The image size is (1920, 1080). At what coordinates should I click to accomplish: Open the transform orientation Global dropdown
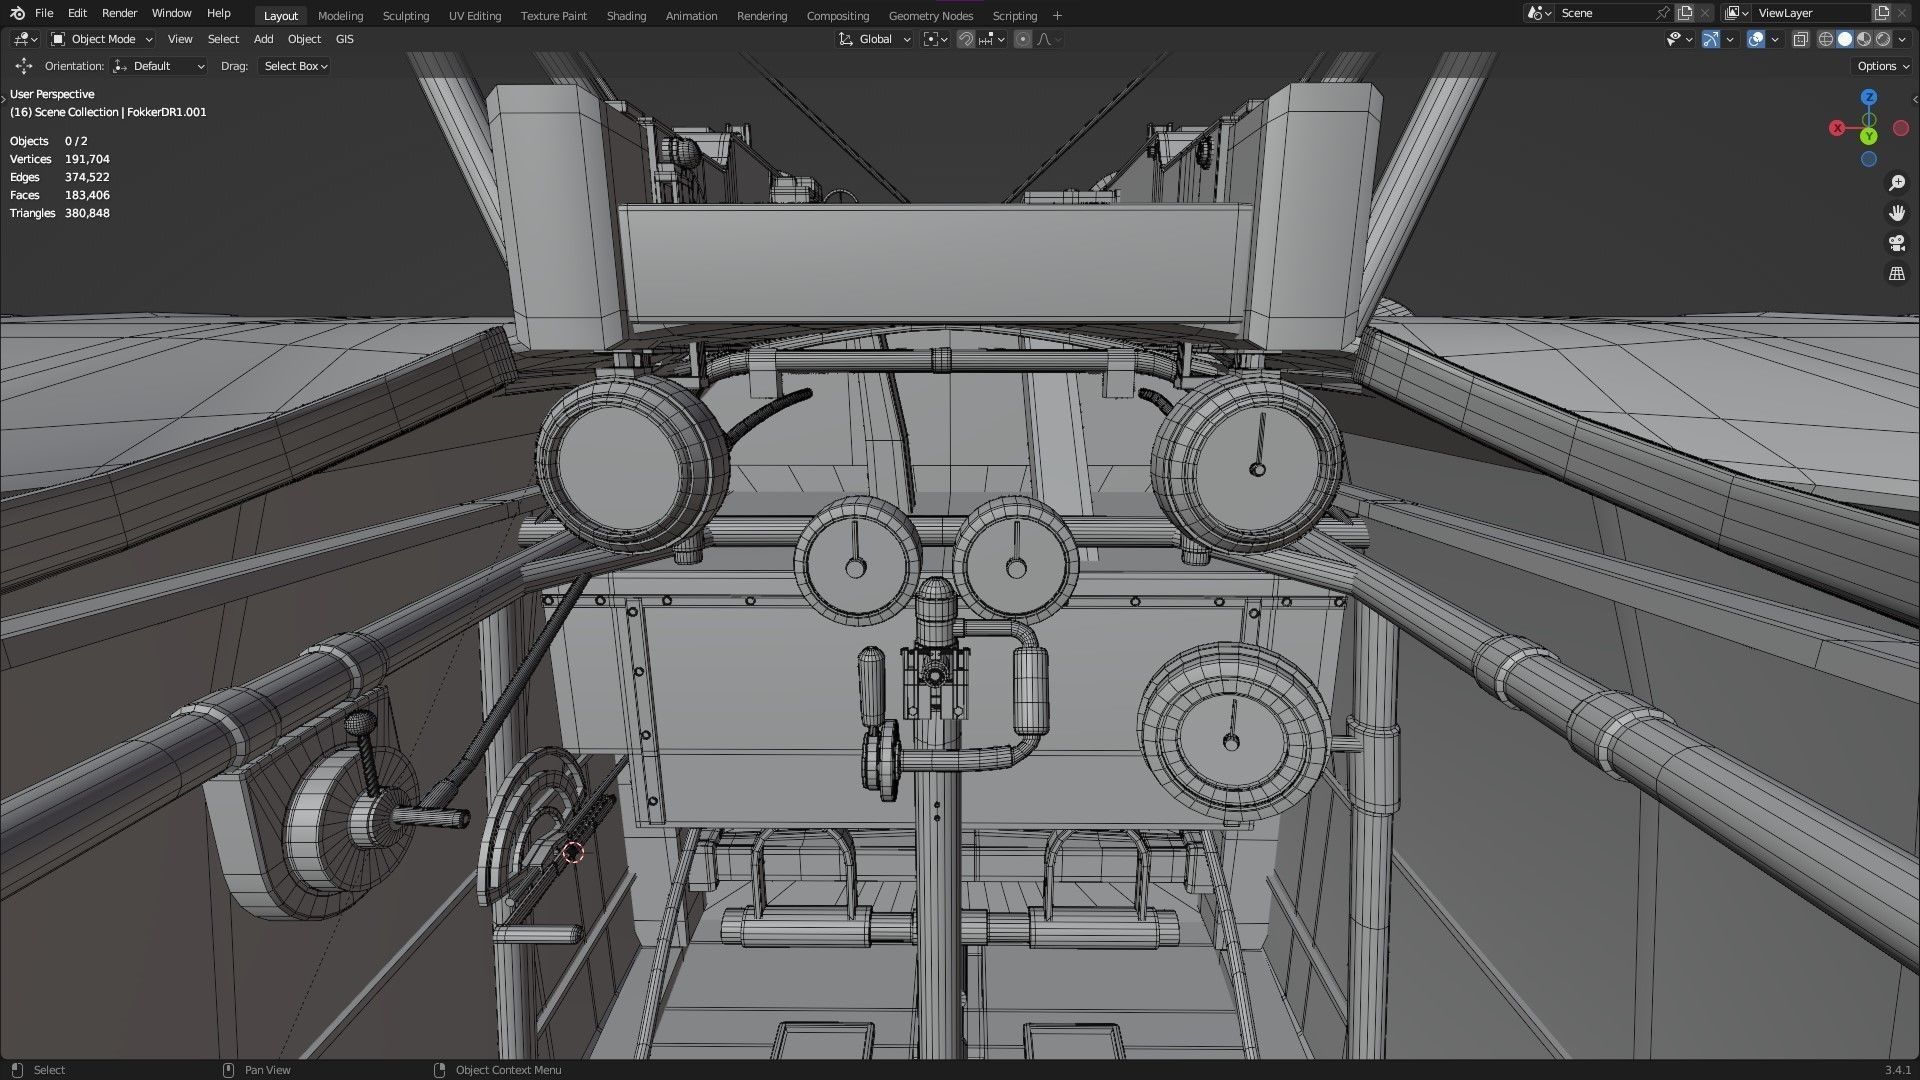coord(874,39)
